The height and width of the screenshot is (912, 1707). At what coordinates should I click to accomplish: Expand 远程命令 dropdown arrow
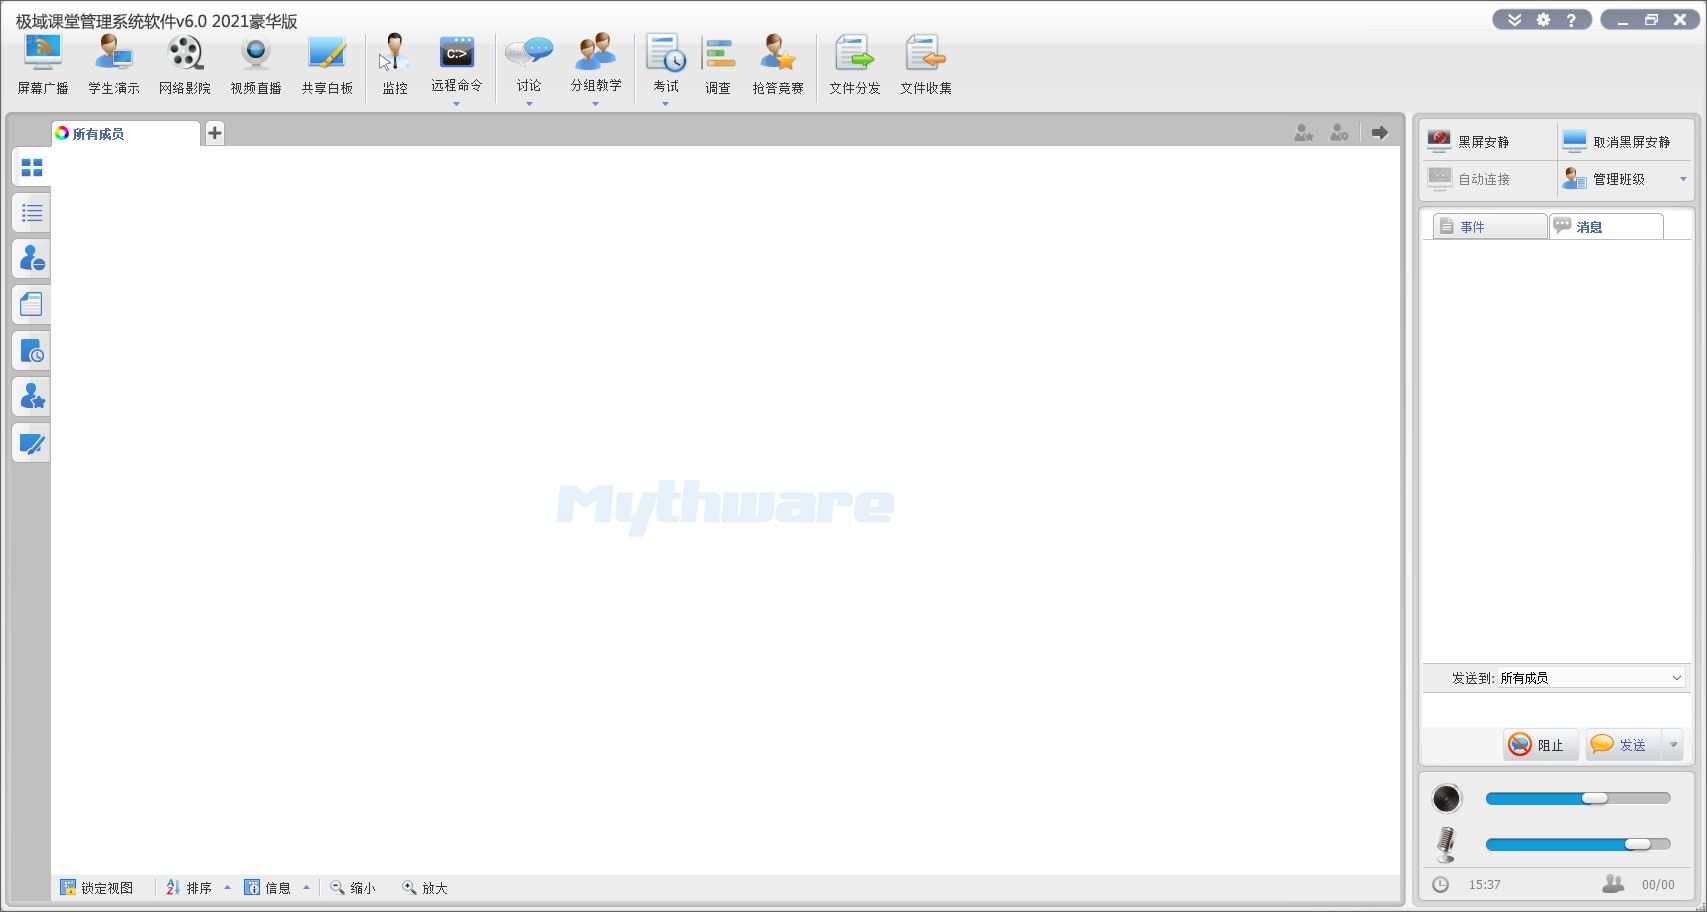[456, 104]
